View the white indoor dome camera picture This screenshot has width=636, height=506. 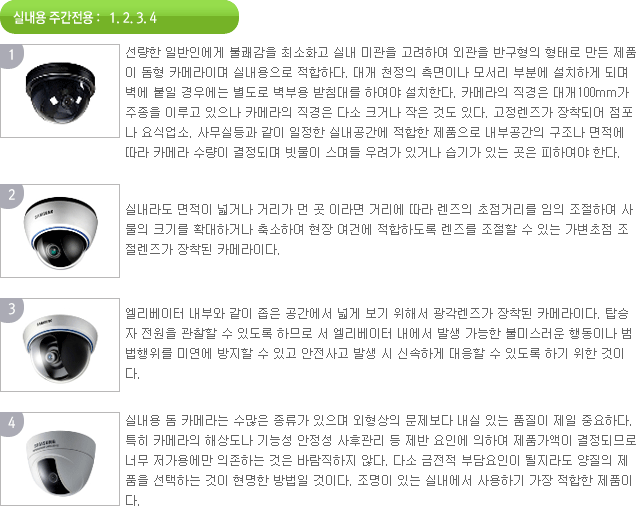60,459
